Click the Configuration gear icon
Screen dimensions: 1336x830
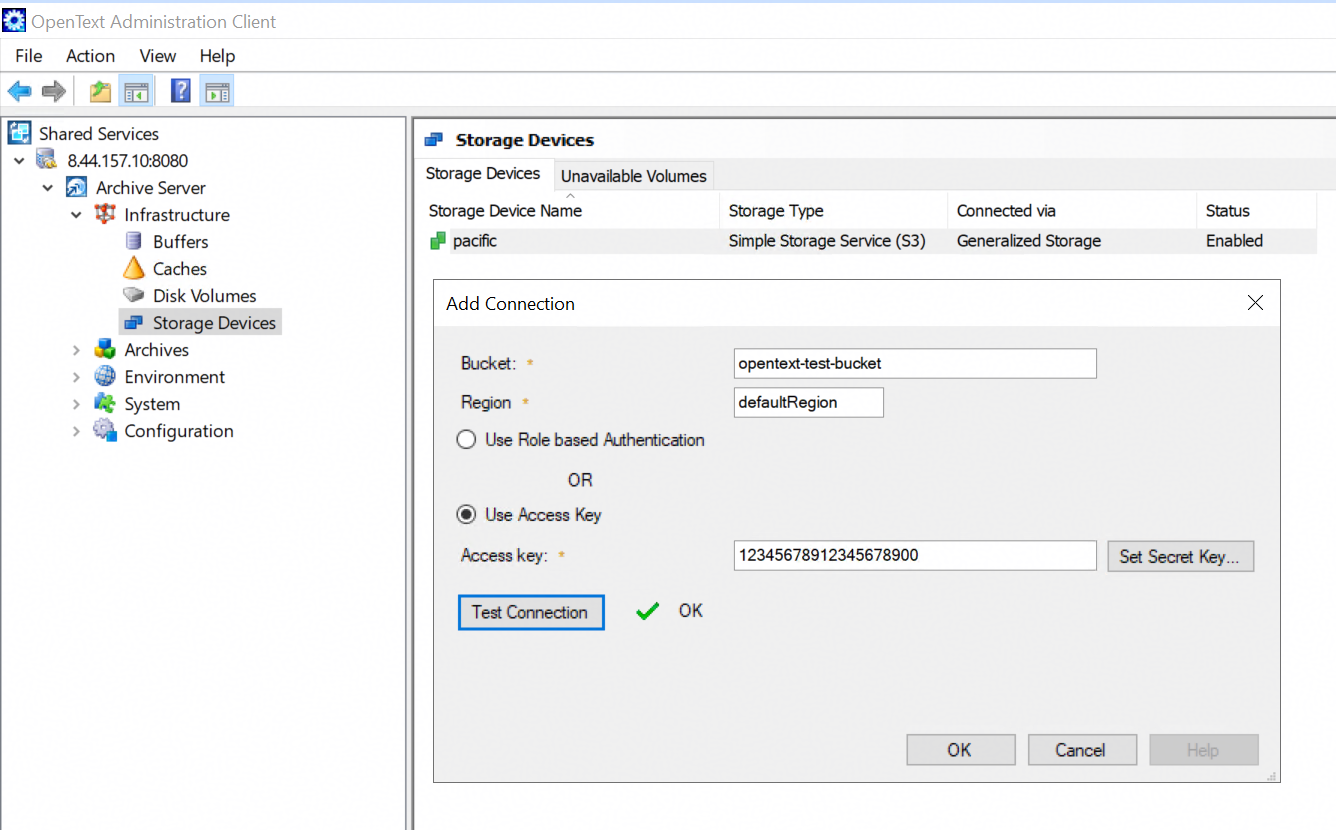point(104,430)
